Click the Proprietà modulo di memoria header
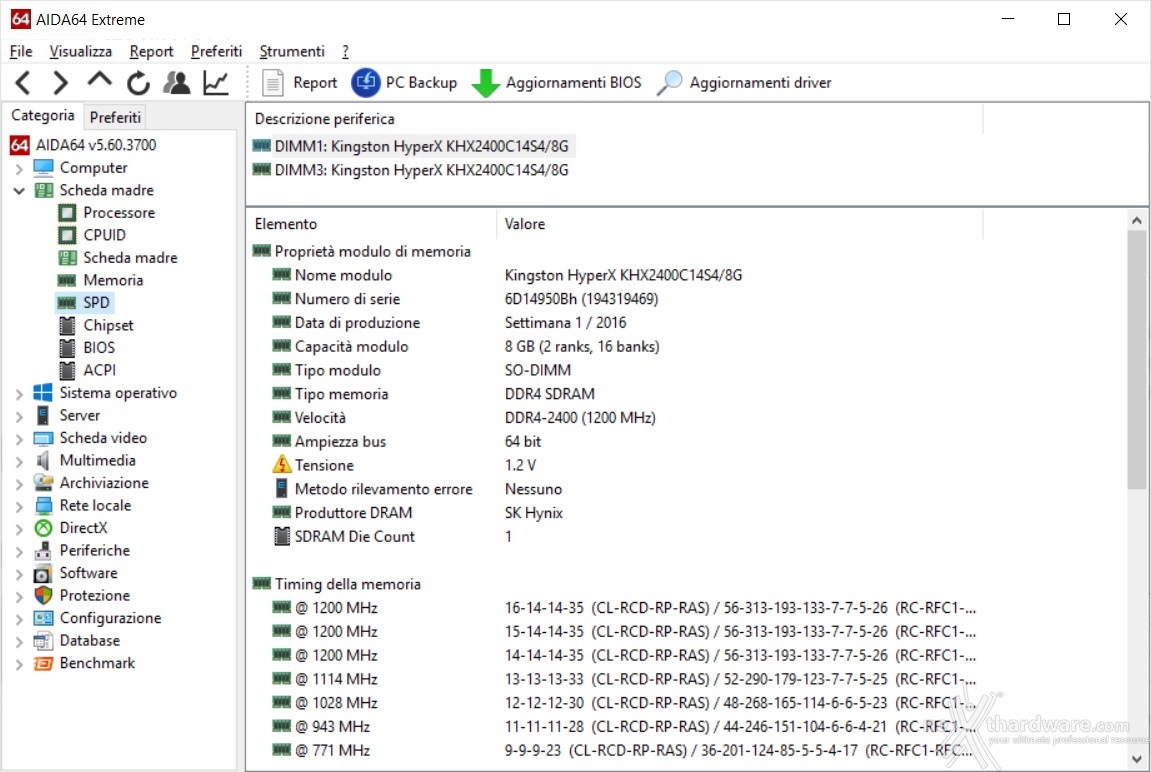Viewport: 1151px width, 772px height. coord(362,251)
